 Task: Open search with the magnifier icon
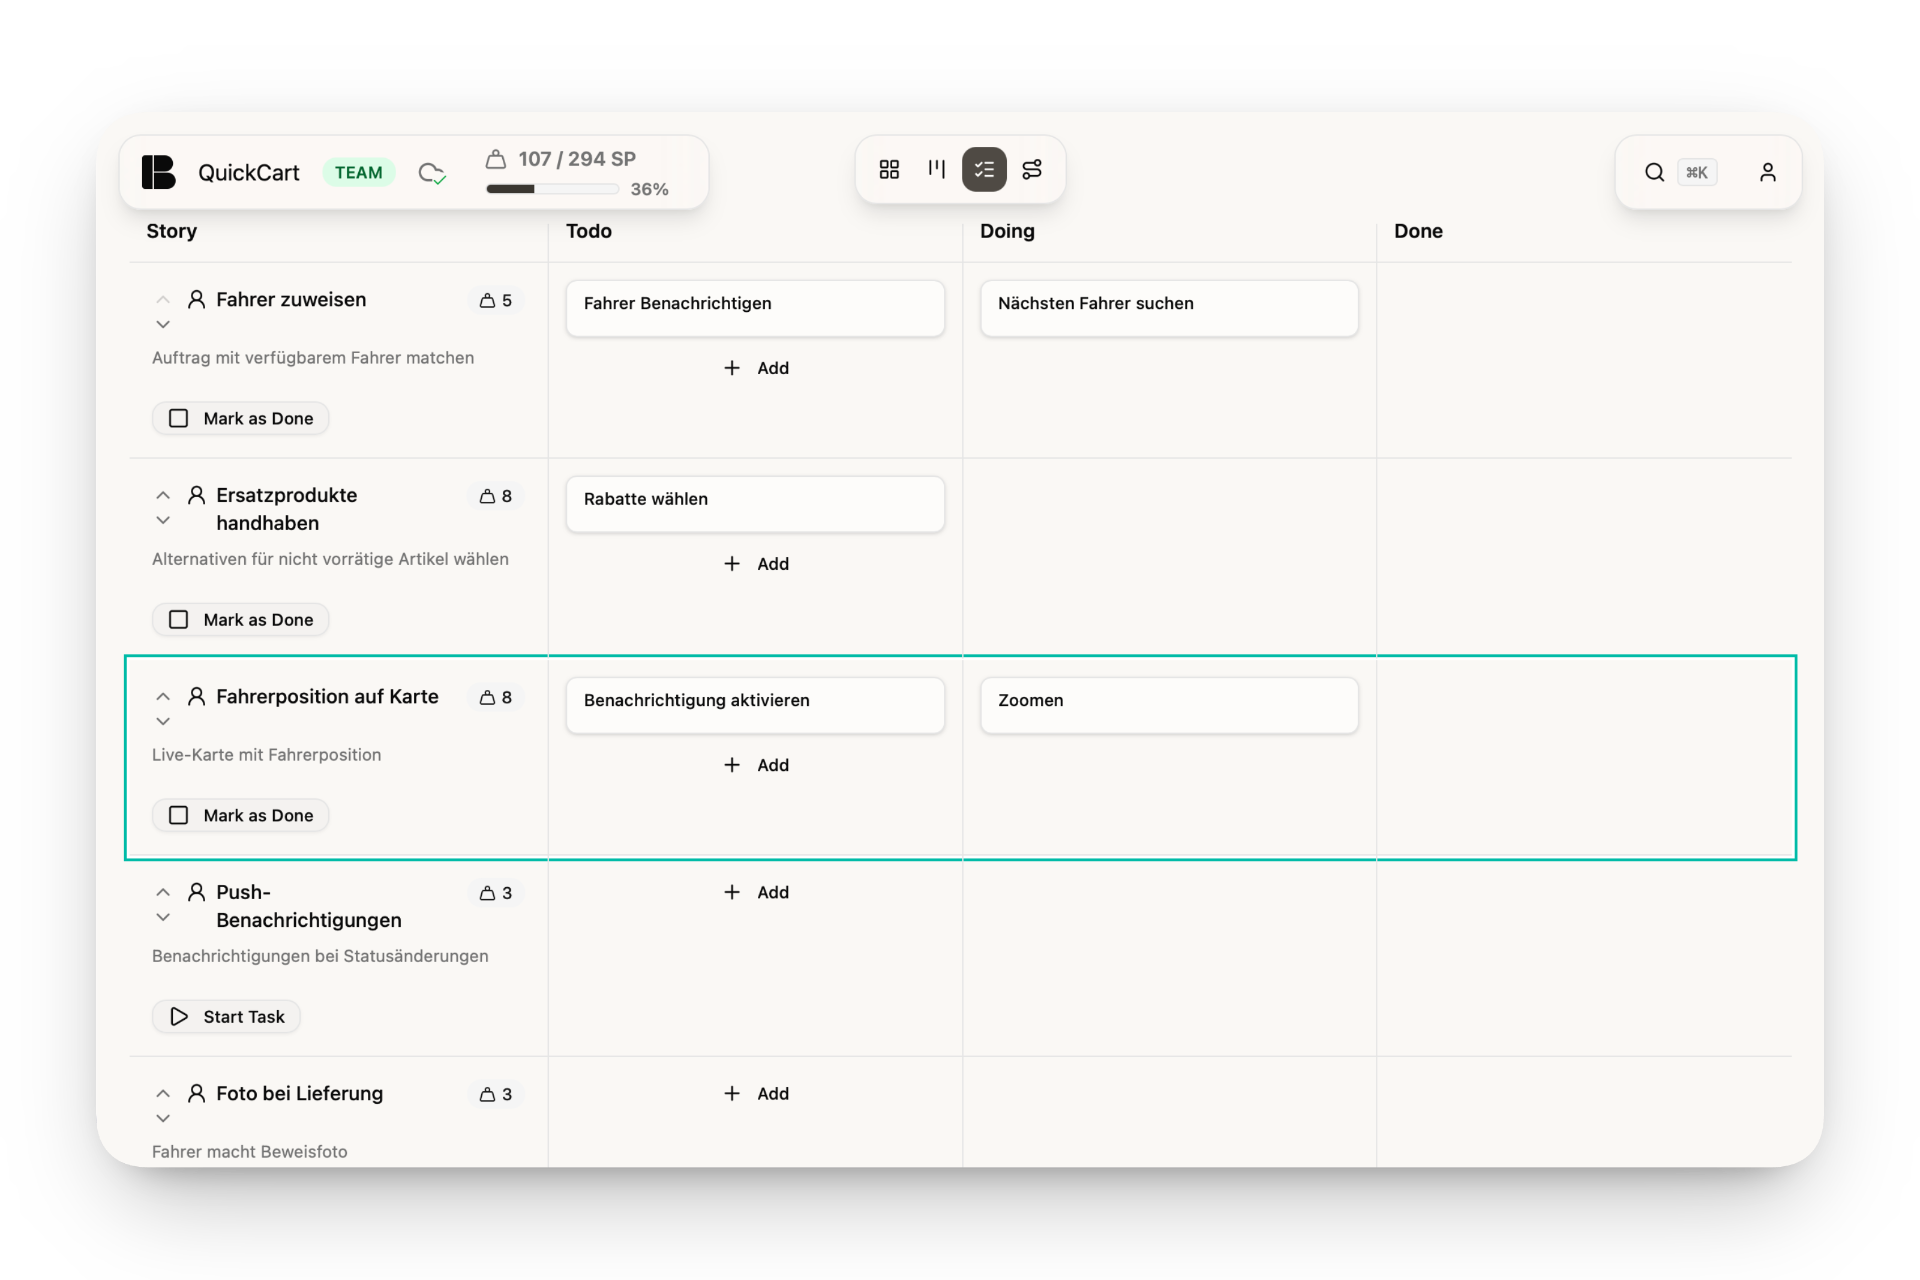tap(1655, 172)
